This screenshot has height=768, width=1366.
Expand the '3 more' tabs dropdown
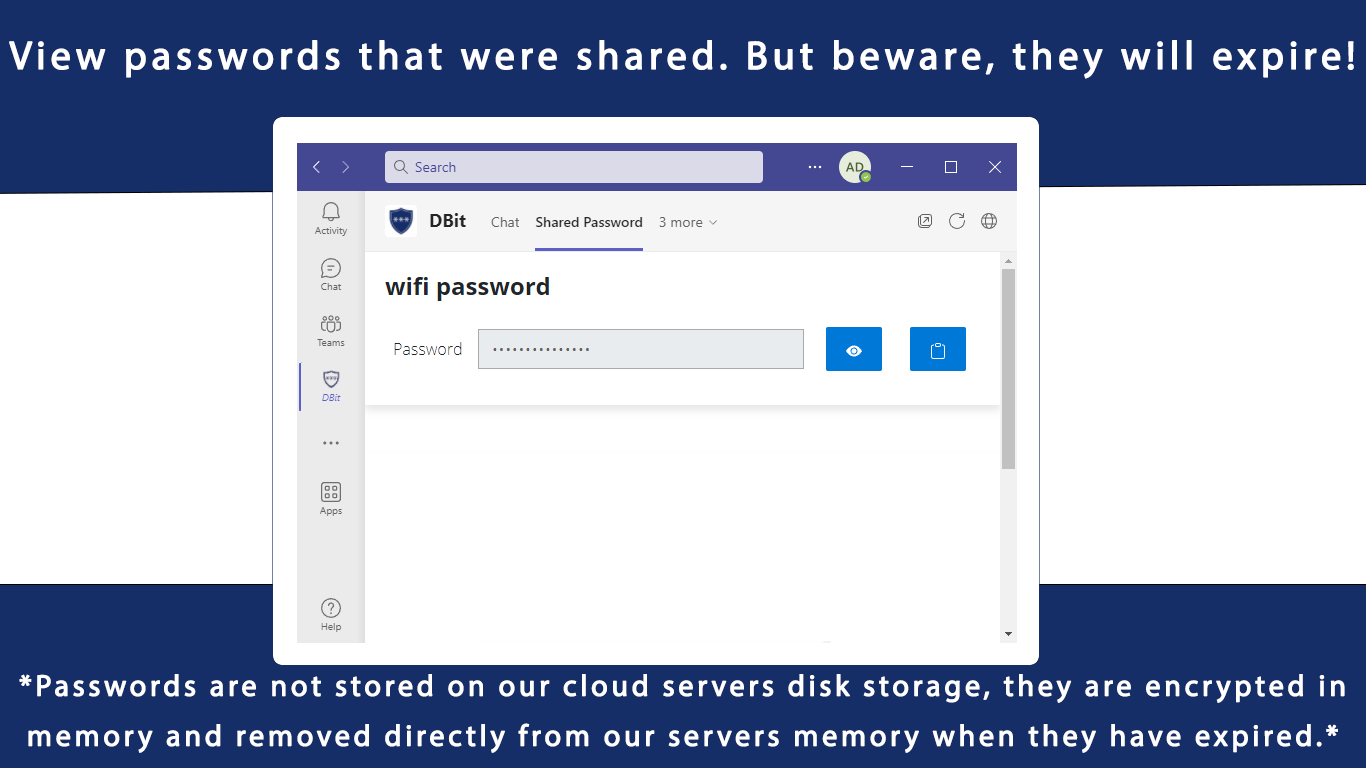pos(688,222)
